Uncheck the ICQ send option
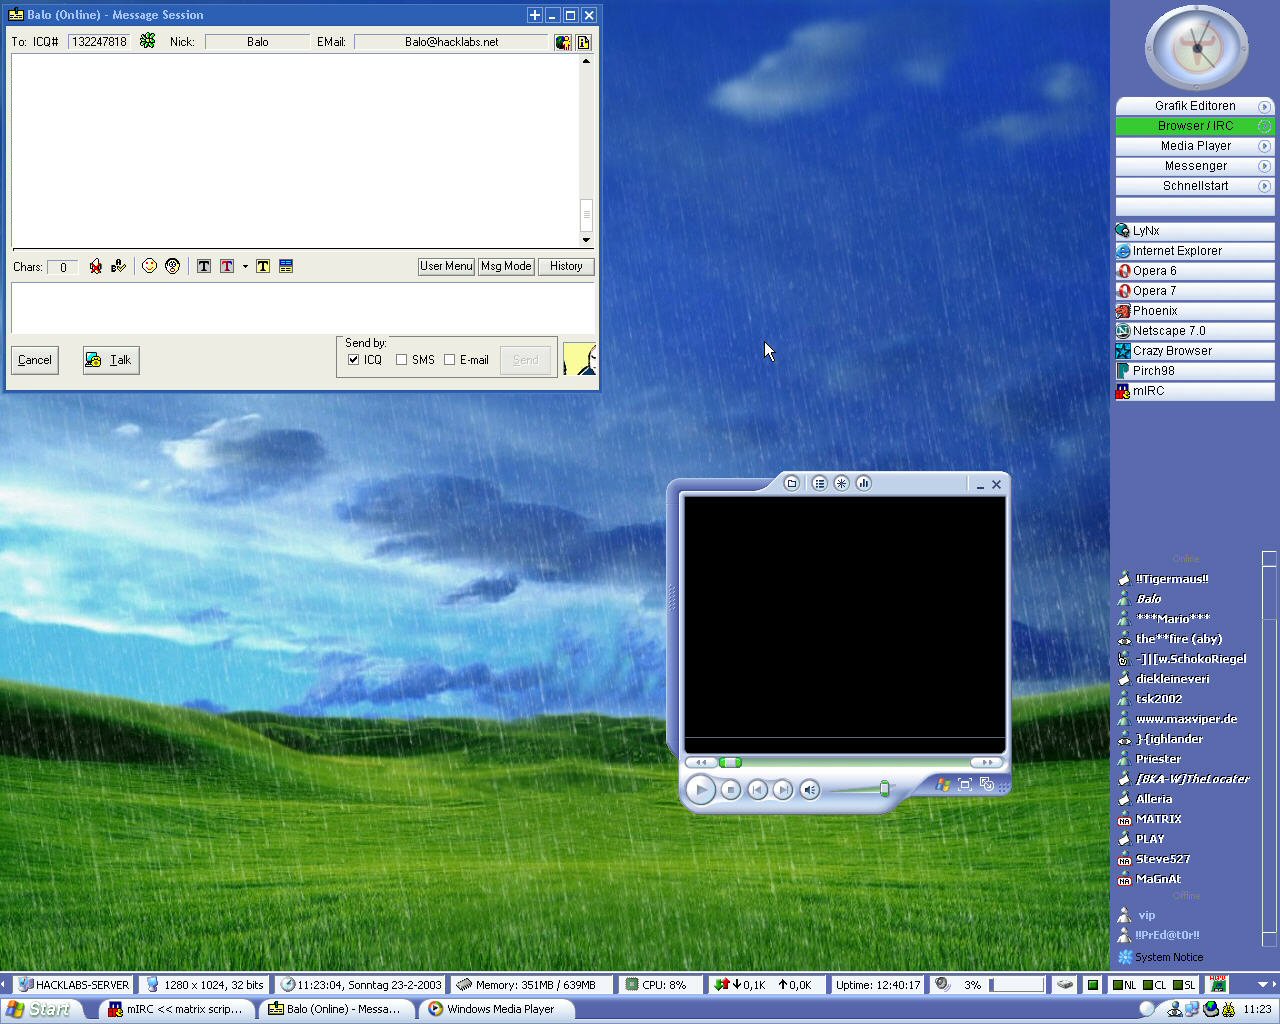Viewport: 1280px width, 1024px height. (353, 360)
